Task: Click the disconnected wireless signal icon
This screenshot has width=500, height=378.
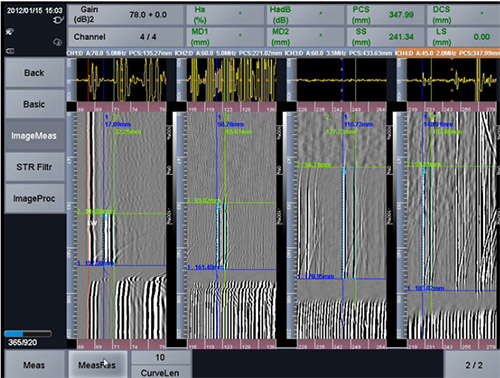Action: pos(9,32)
